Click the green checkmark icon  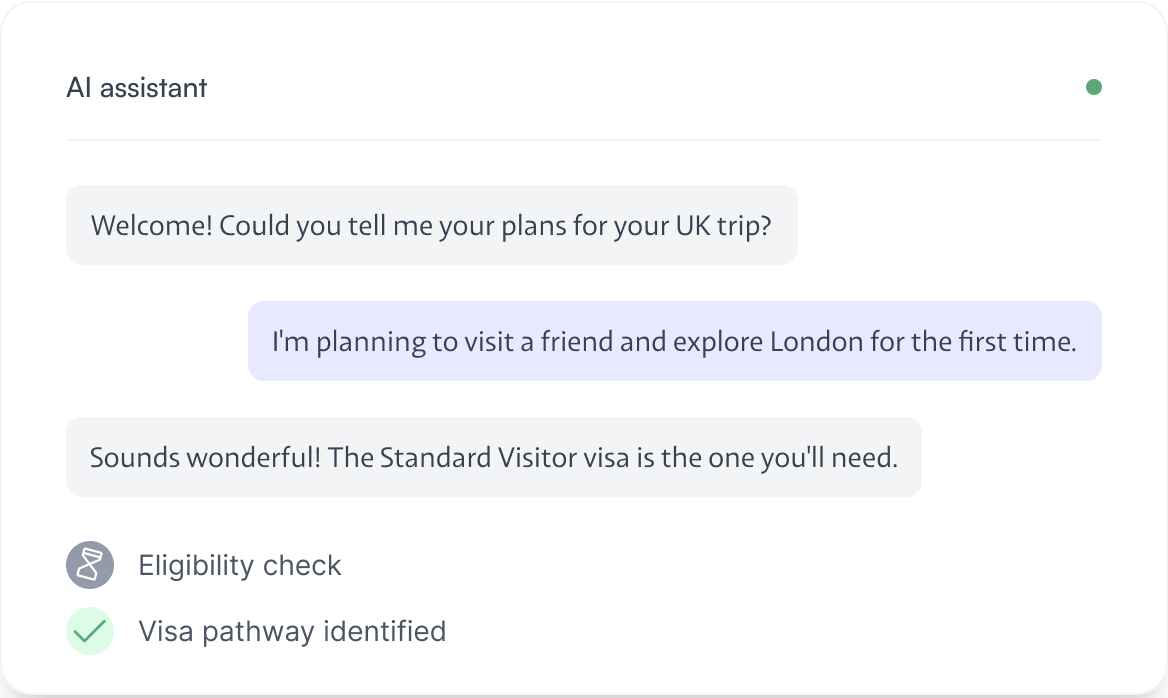click(x=90, y=631)
